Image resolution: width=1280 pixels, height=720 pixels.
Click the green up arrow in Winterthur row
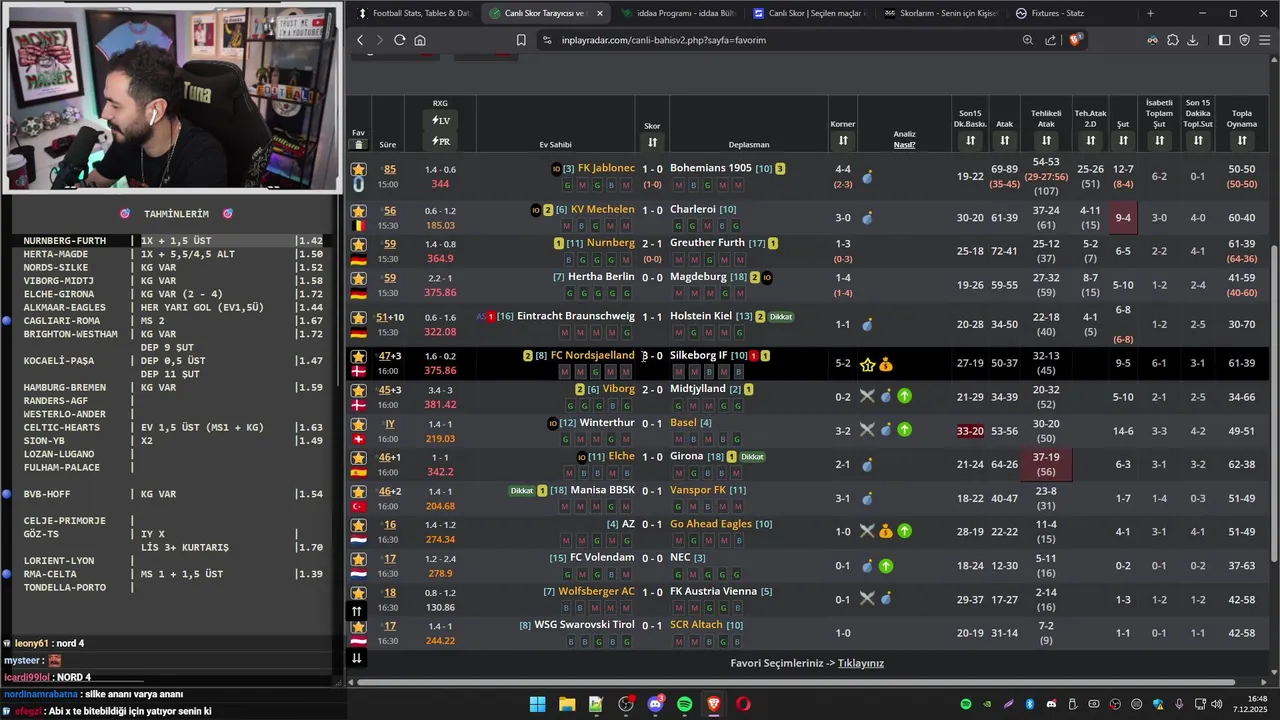tap(904, 430)
